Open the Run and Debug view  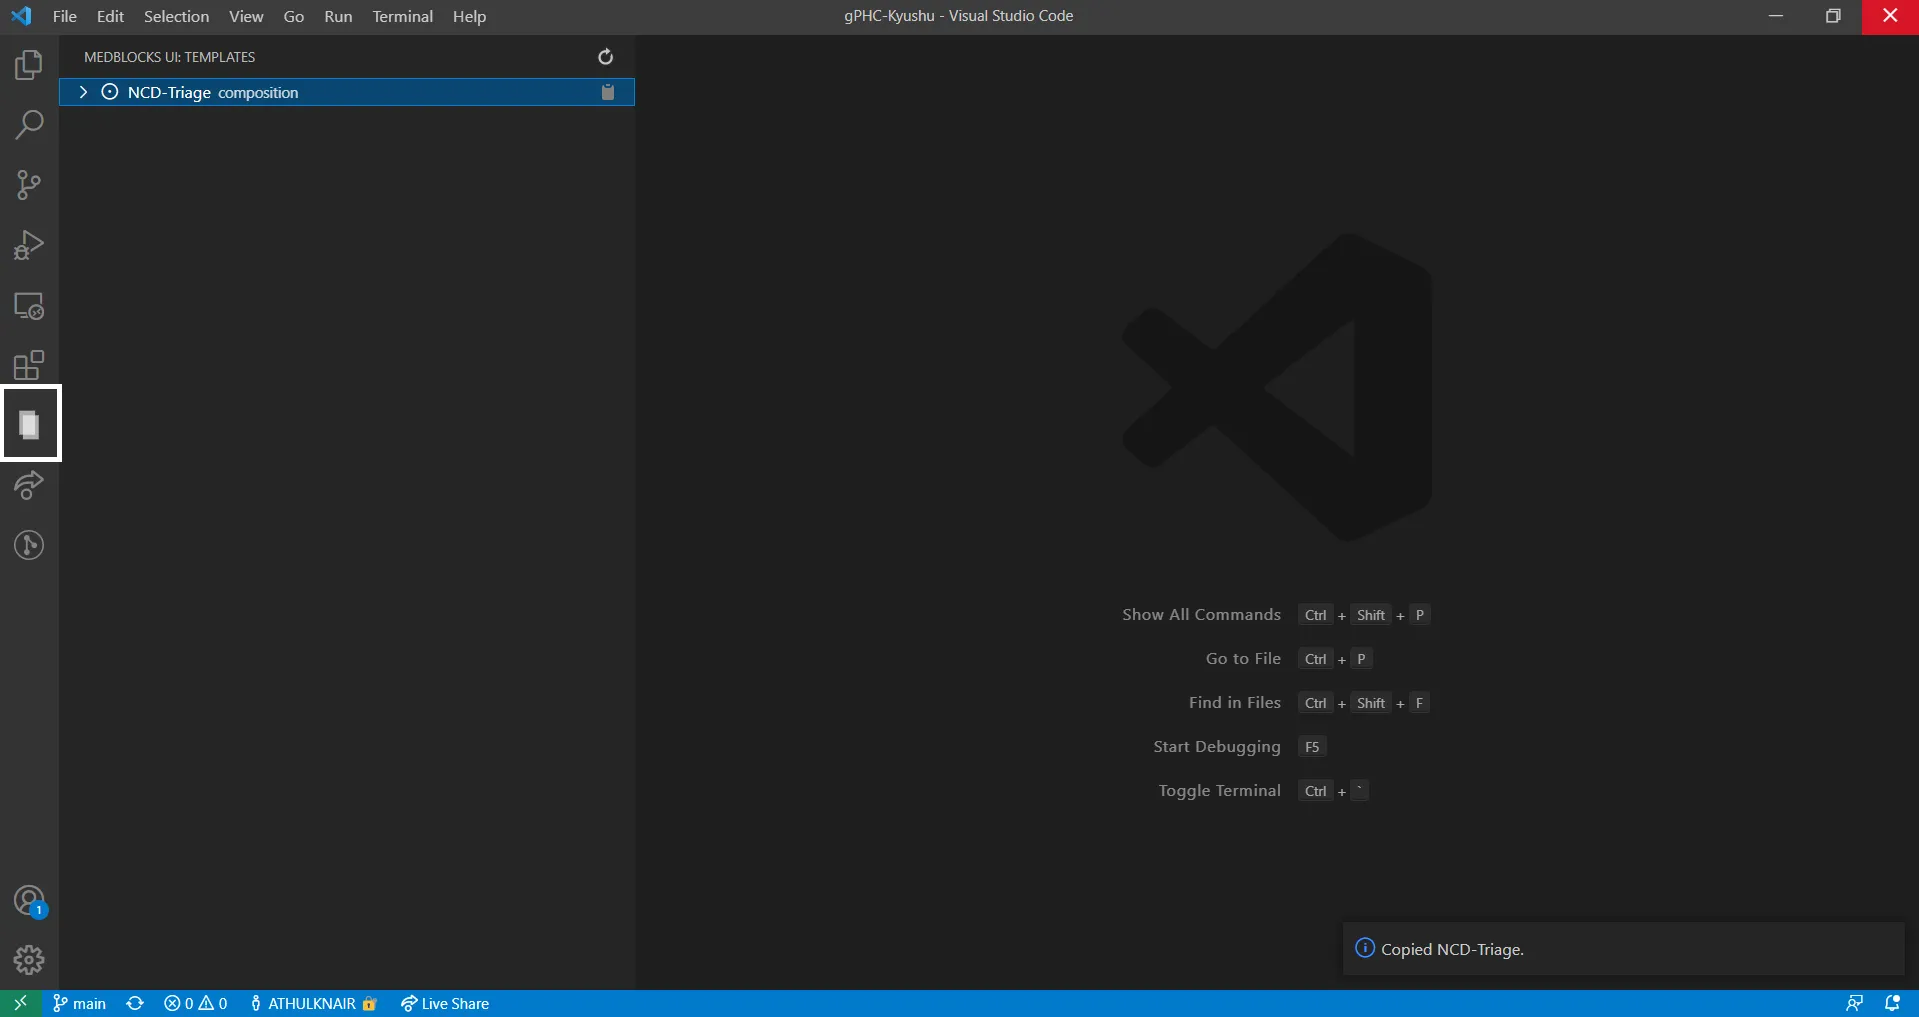click(30, 244)
